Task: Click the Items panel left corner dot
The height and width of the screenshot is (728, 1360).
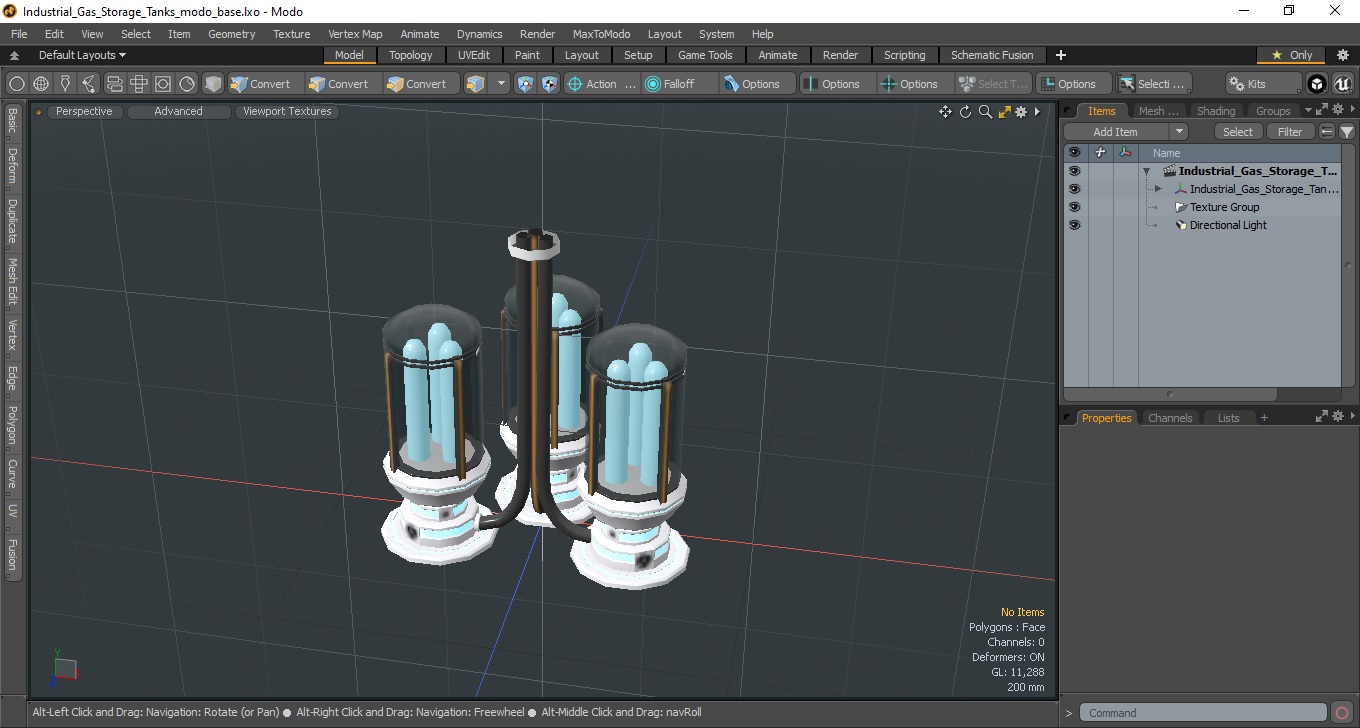Action: (x=1067, y=111)
